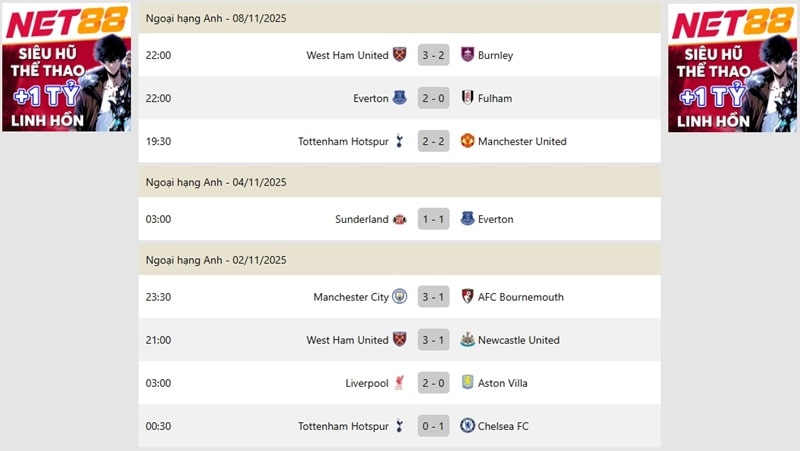The height and width of the screenshot is (451, 800).
Task: Open the Sunderland vs Everton 1 - 1 score
Action: tap(433, 219)
